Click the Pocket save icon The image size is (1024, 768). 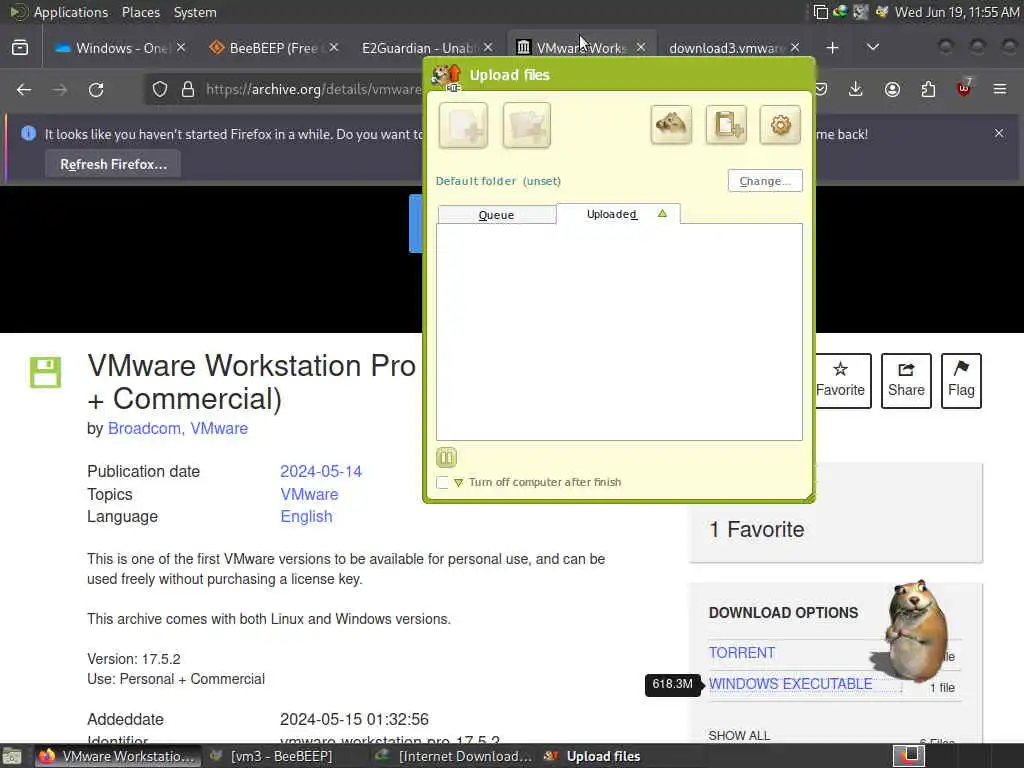coord(821,89)
